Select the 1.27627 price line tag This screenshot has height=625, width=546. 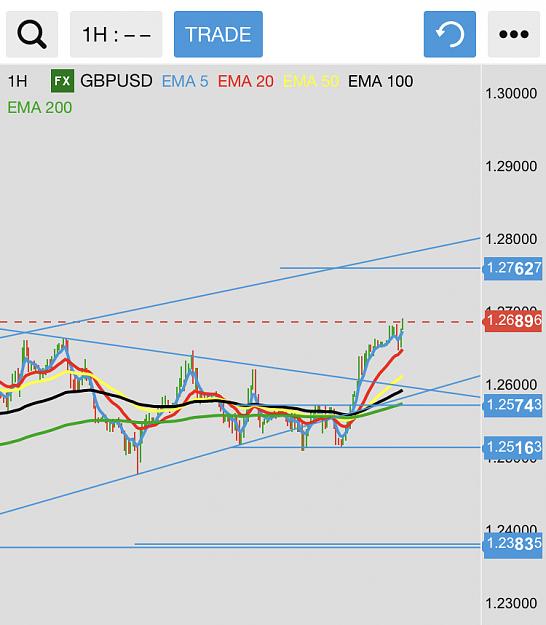[513, 268]
